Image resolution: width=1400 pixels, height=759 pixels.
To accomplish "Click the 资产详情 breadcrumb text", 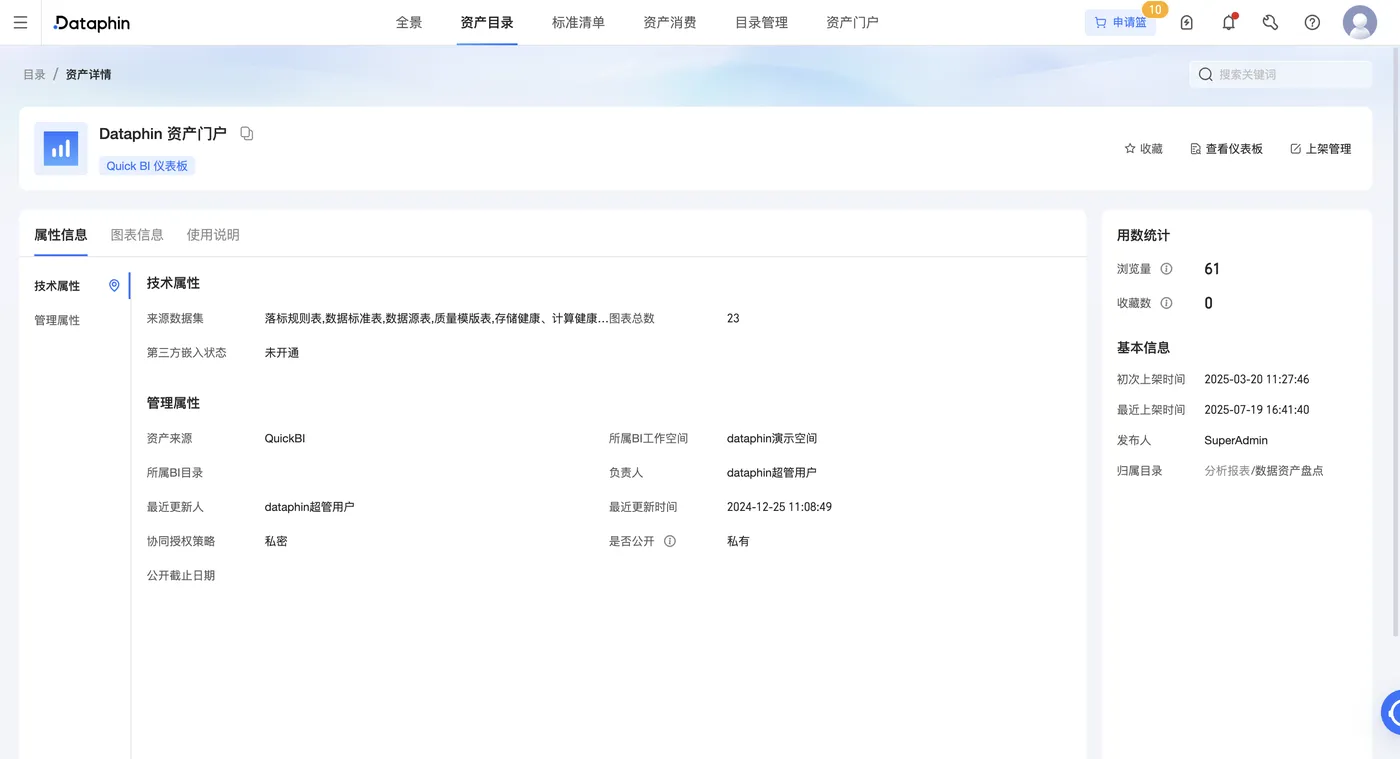I will pyautogui.click(x=88, y=74).
